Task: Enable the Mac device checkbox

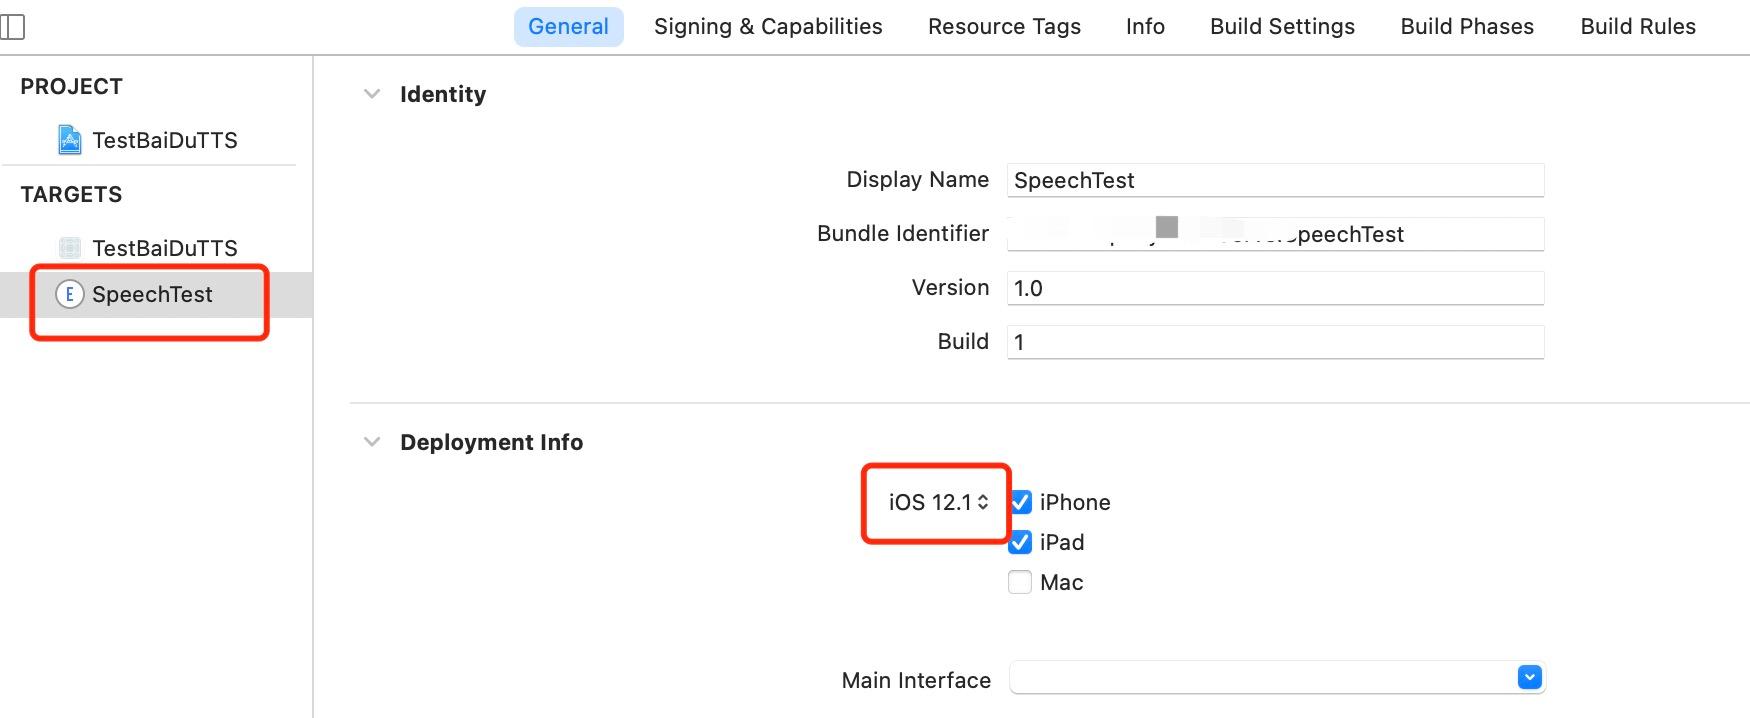Action: click(x=1020, y=582)
